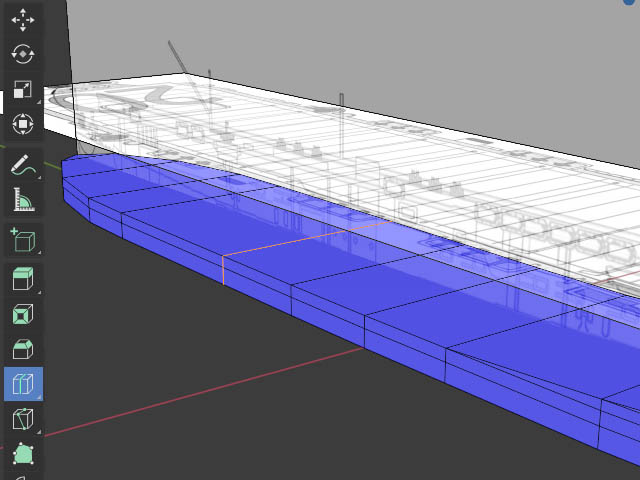Select the Poly Build tool
The width and height of the screenshot is (640, 480).
(23, 453)
